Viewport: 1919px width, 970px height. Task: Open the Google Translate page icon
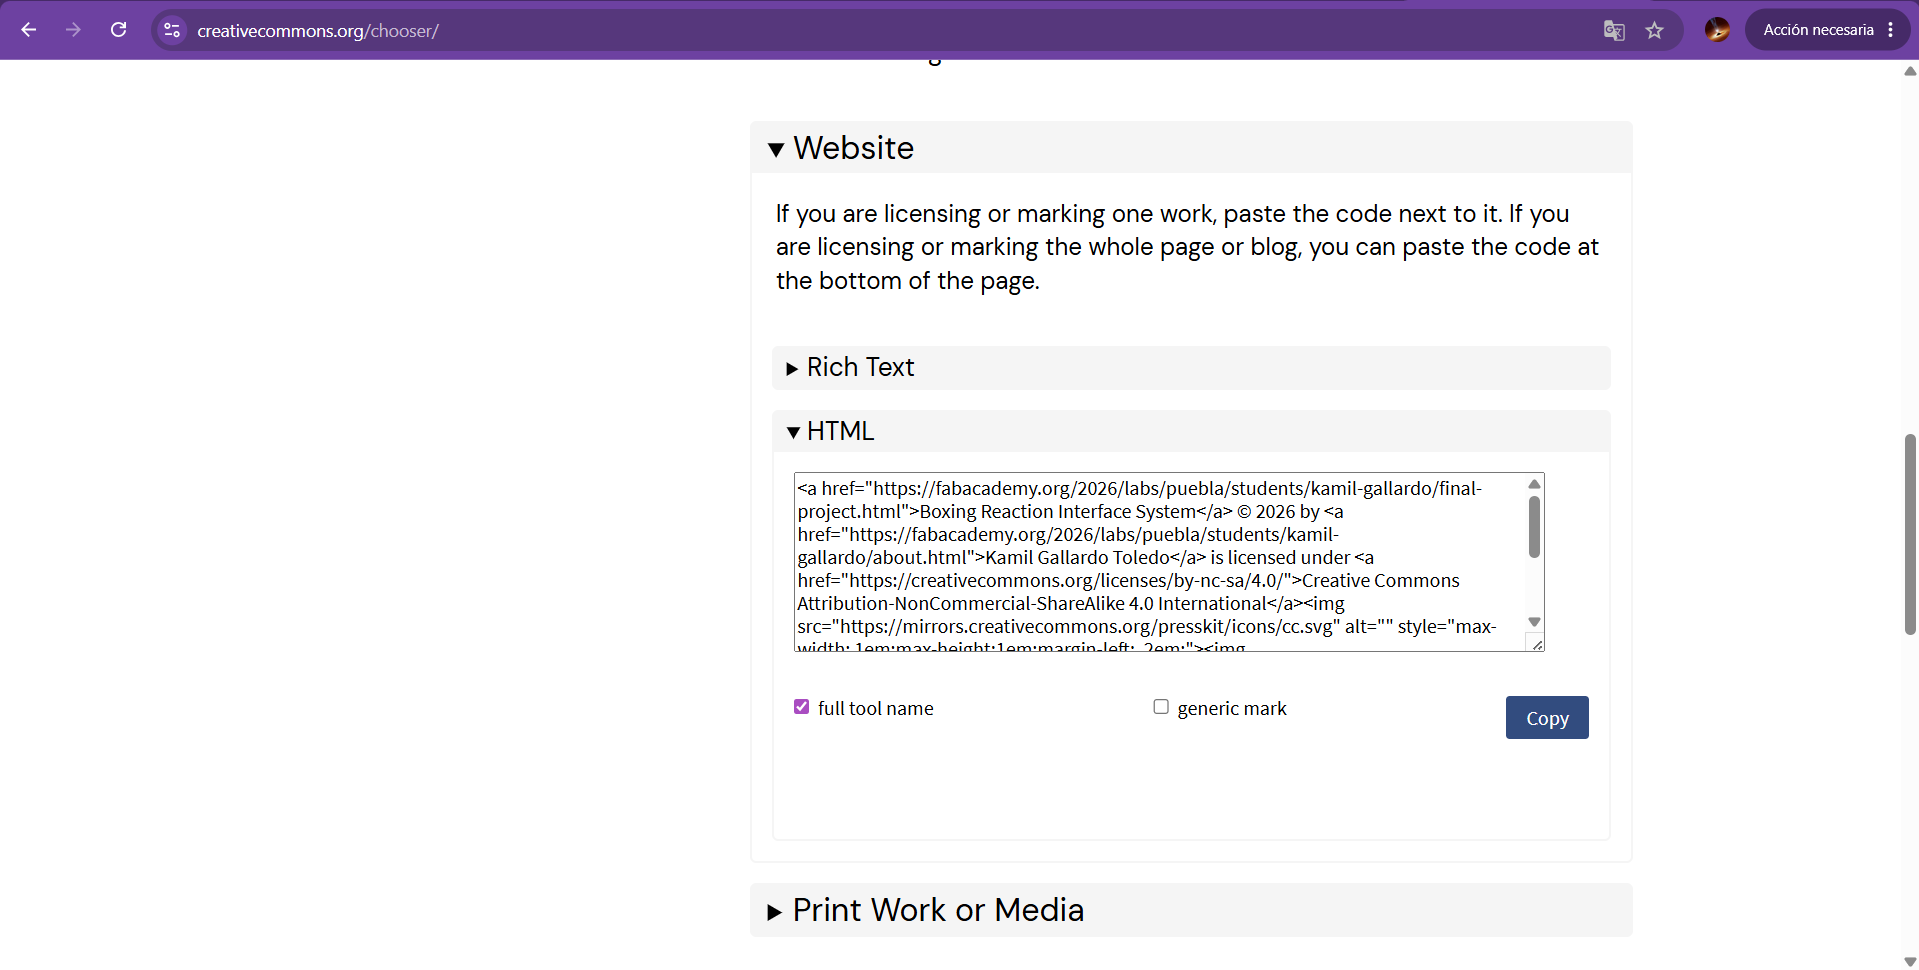pos(1614,30)
